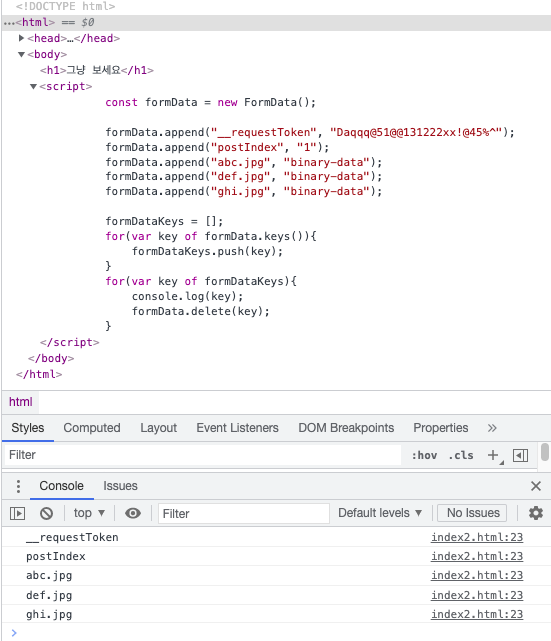The height and width of the screenshot is (641, 551).
Task: Open the DOM Breakpoints tab
Action: (346, 428)
